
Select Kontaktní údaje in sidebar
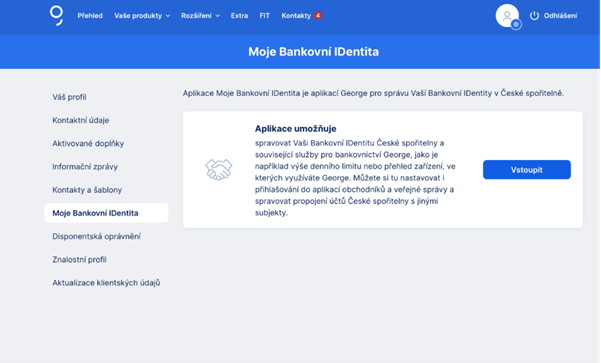pos(81,120)
